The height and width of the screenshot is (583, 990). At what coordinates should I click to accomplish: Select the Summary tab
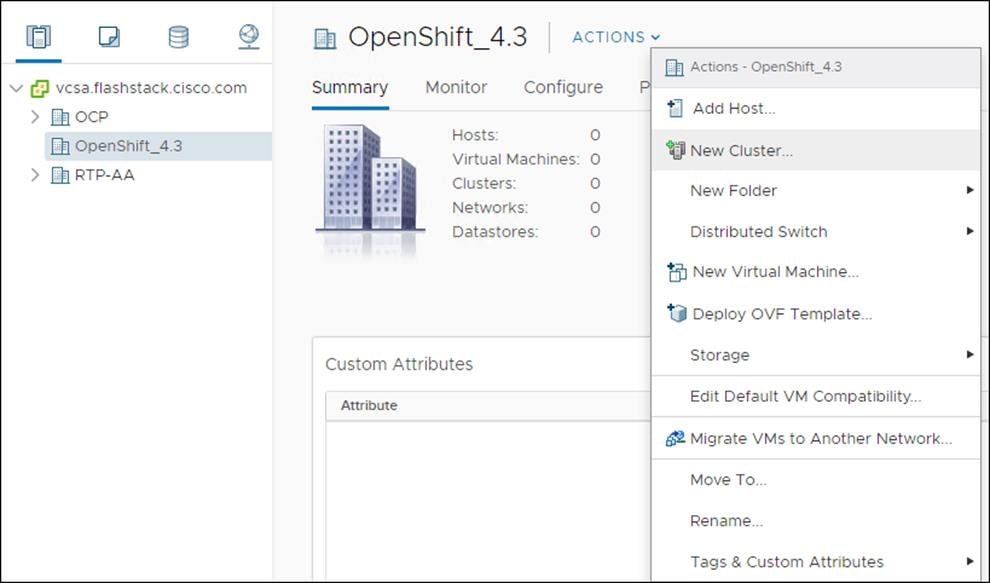click(x=350, y=87)
